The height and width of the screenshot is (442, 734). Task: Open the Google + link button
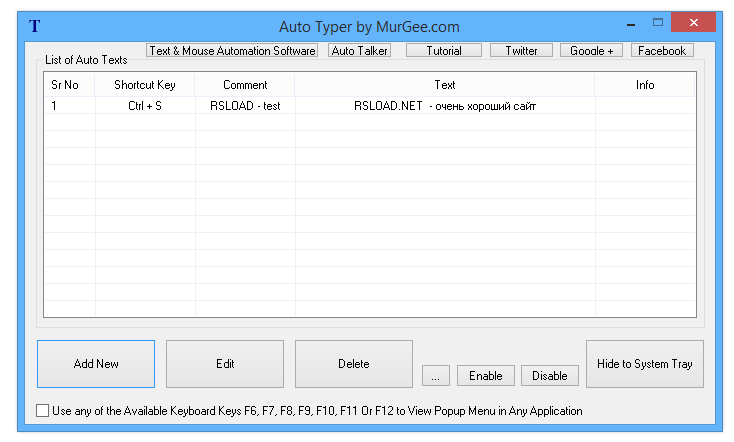point(591,50)
